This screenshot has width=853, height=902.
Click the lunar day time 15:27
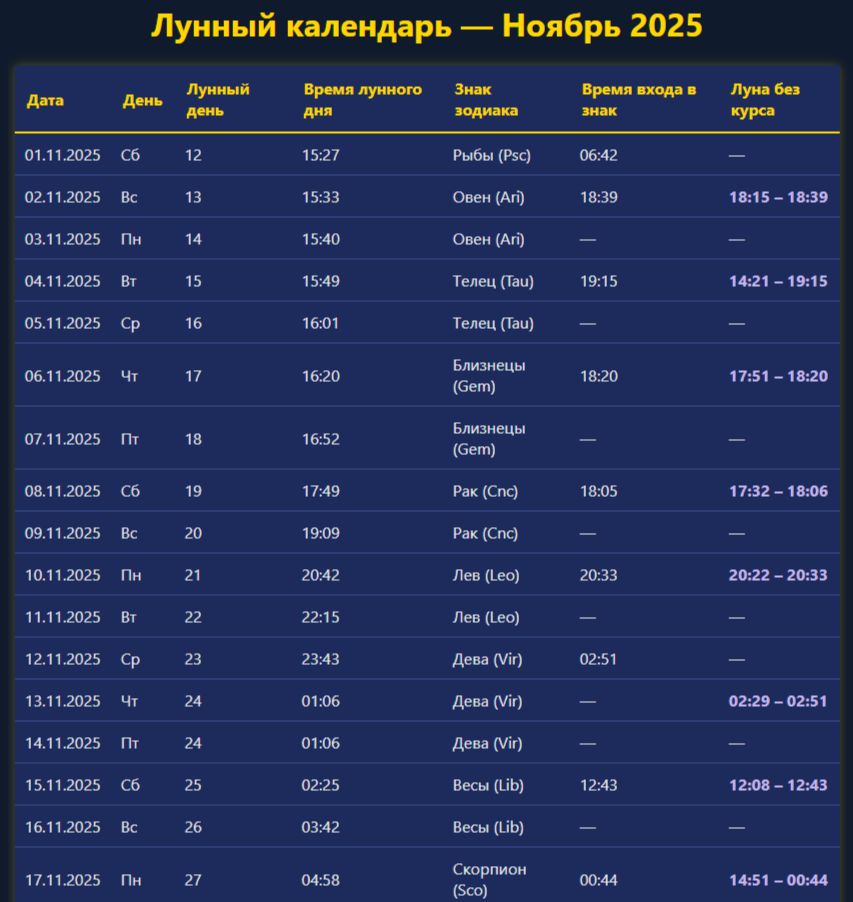[x=321, y=155]
